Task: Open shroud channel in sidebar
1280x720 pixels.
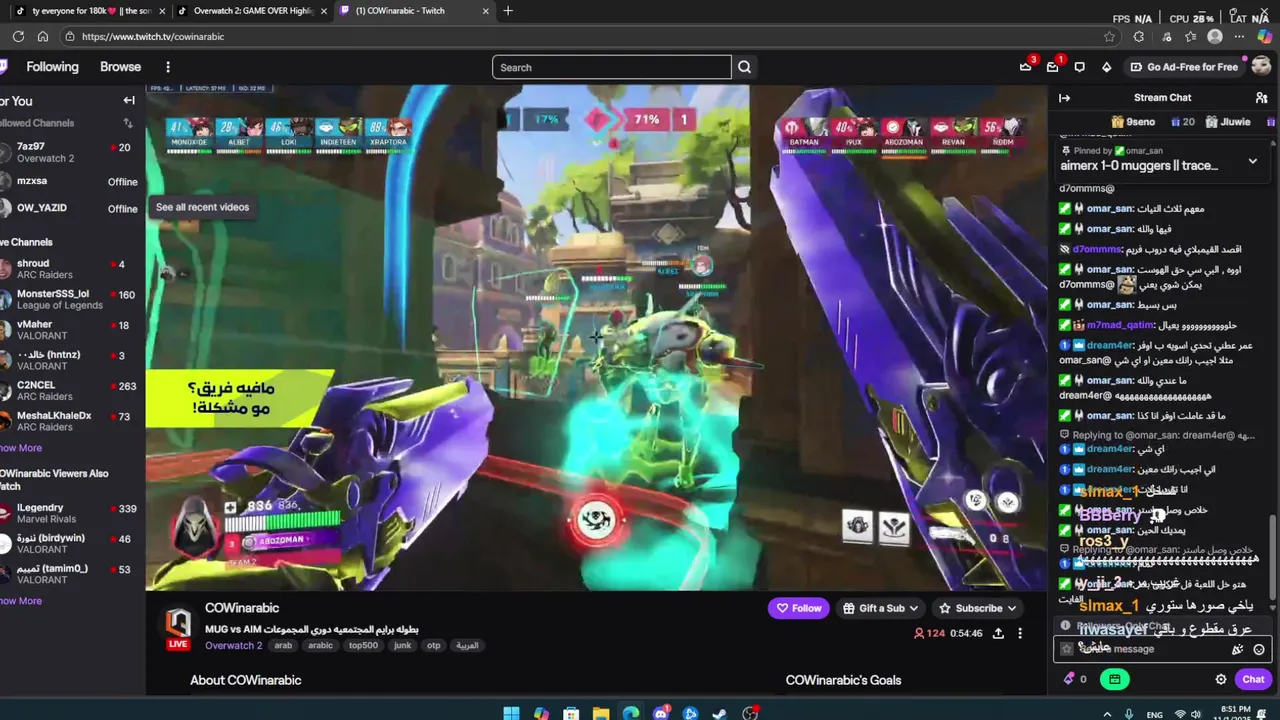Action: tap(70, 269)
